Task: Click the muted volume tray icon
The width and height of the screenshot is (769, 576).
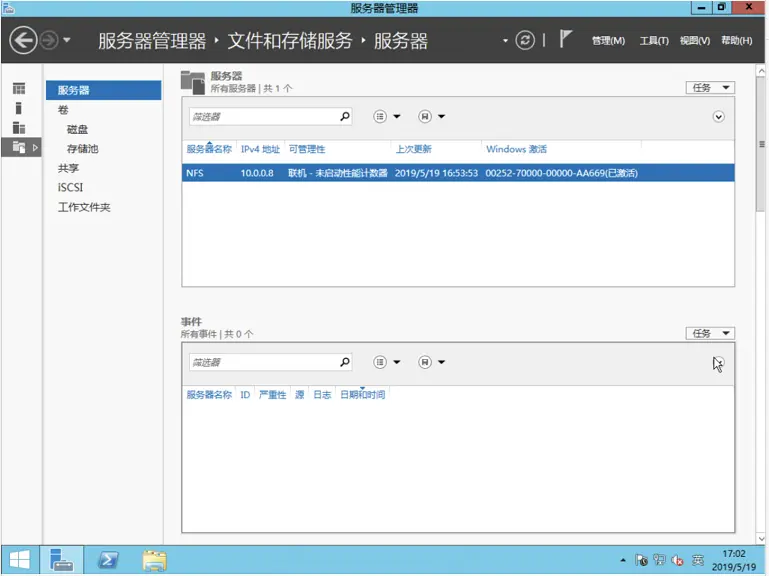Action: click(678, 560)
